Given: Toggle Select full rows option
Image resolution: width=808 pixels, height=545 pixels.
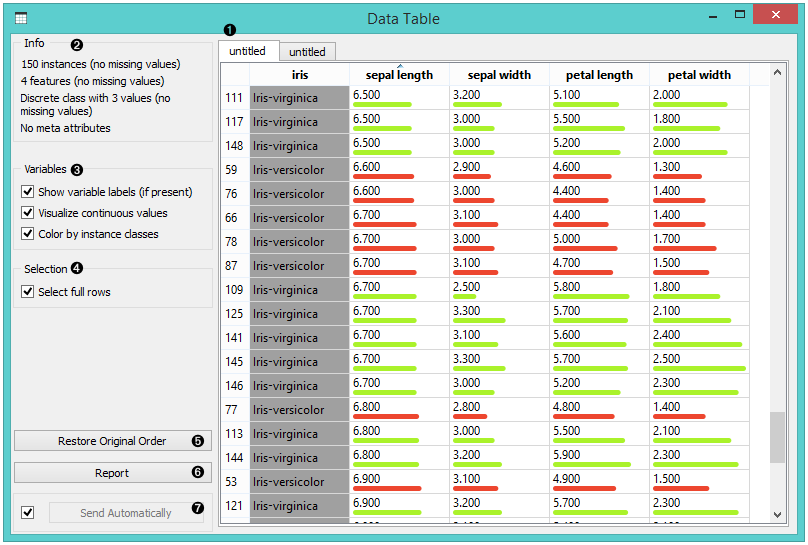Looking at the screenshot, I should coord(27,292).
